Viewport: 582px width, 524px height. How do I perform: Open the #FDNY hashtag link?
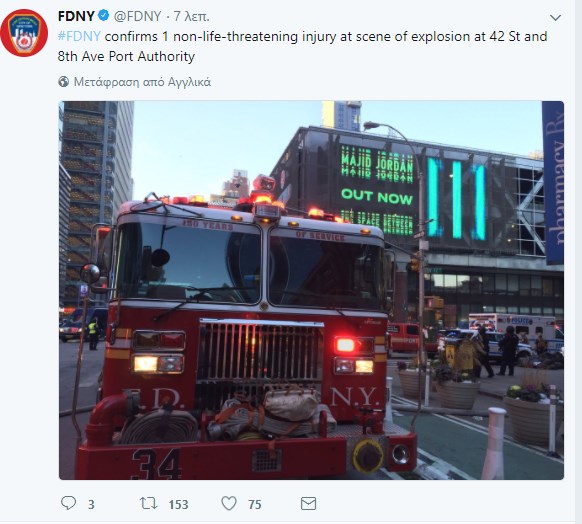(79, 36)
